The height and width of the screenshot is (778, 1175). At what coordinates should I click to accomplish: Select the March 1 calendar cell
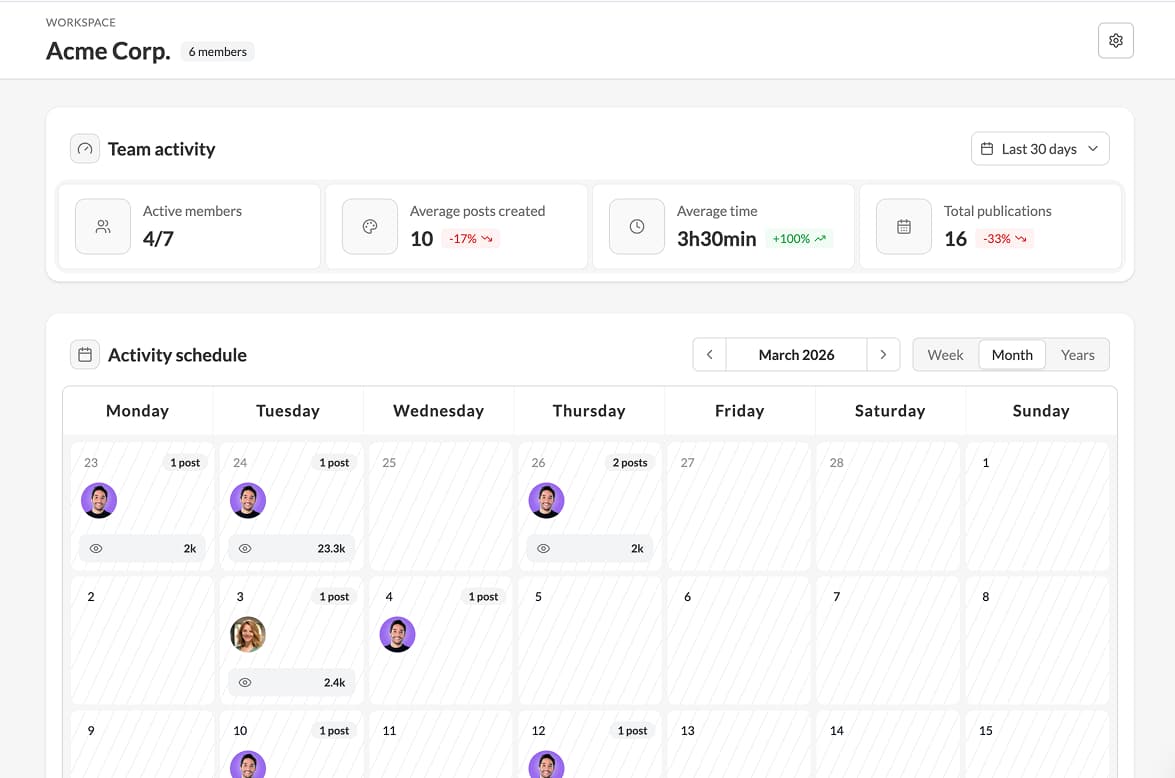point(1037,507)
